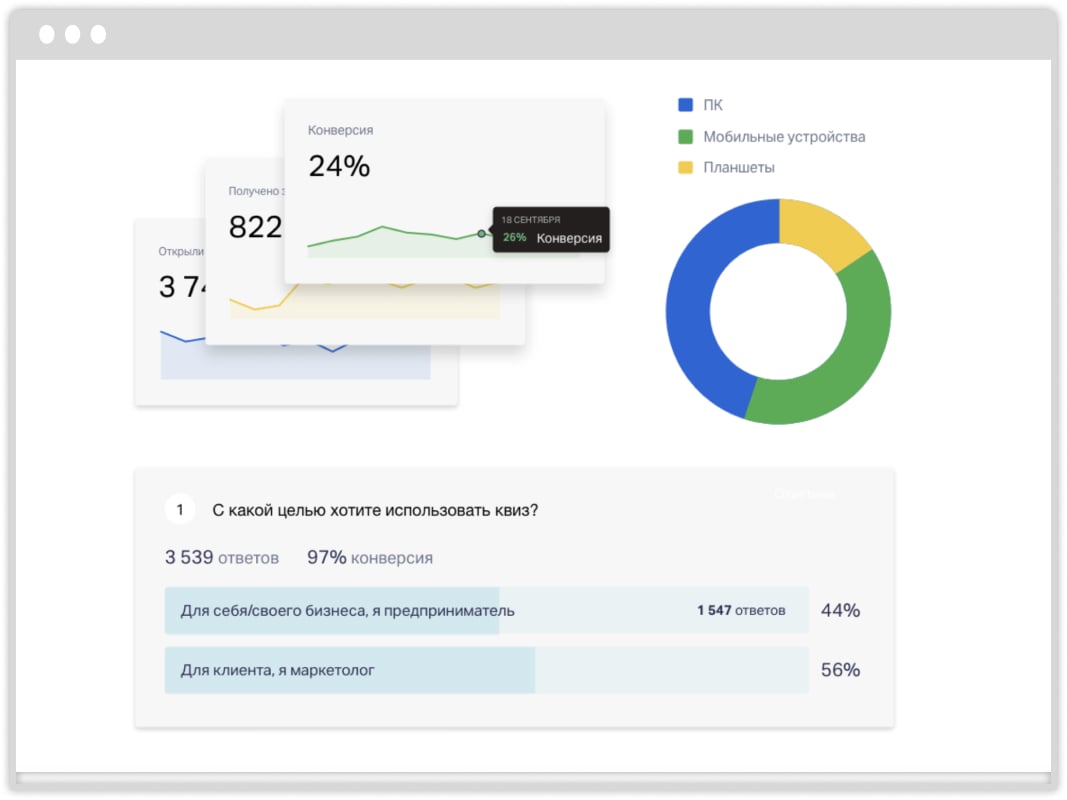
Task: Click the third window control dot
Action: [x=99, y=34]
